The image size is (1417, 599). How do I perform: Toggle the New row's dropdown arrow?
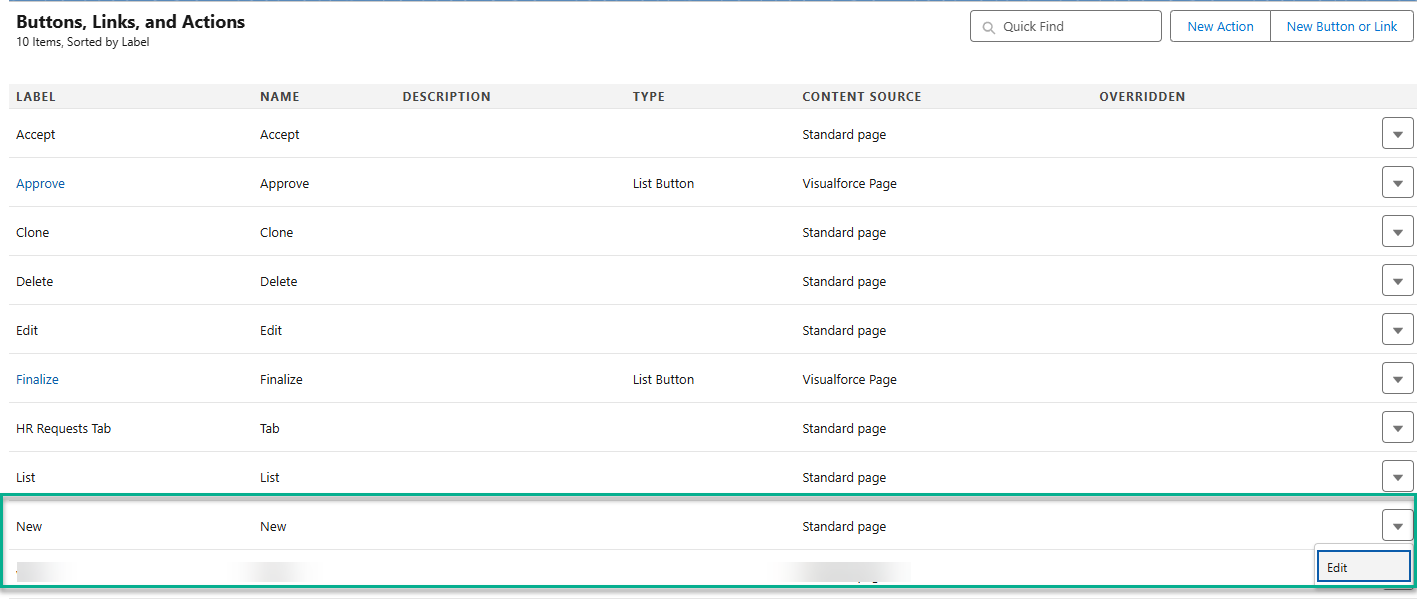(1397, 525)
